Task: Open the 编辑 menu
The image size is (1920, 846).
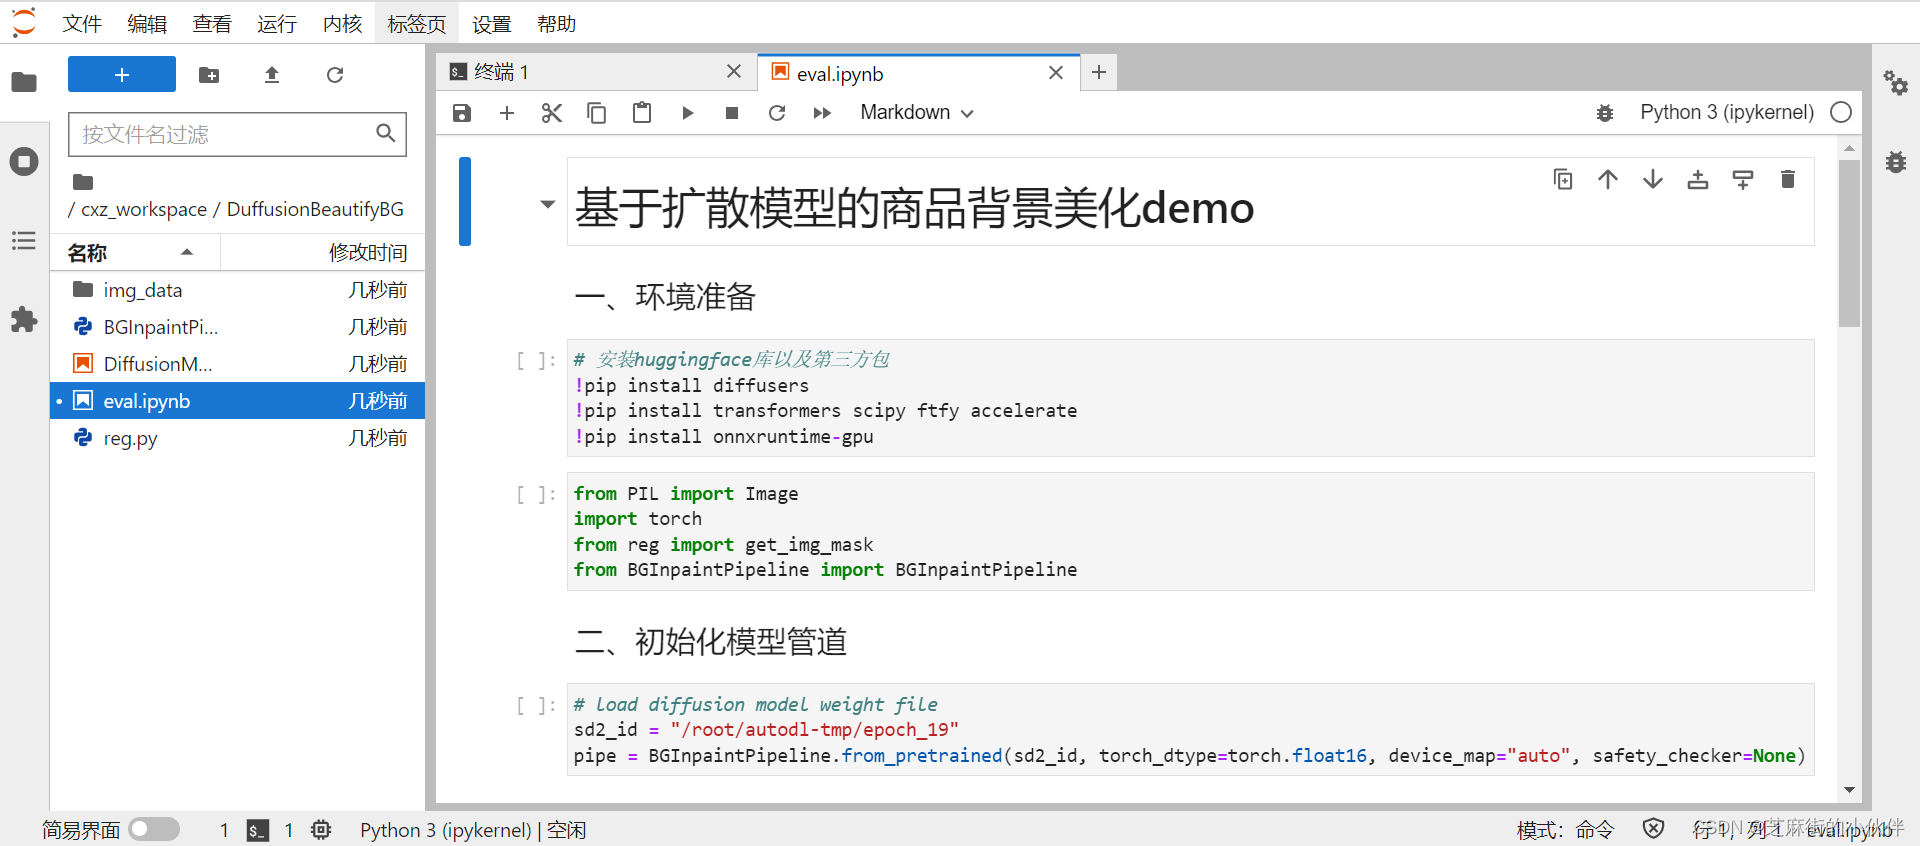Action: pyautogui.click(x=147, y=23)
